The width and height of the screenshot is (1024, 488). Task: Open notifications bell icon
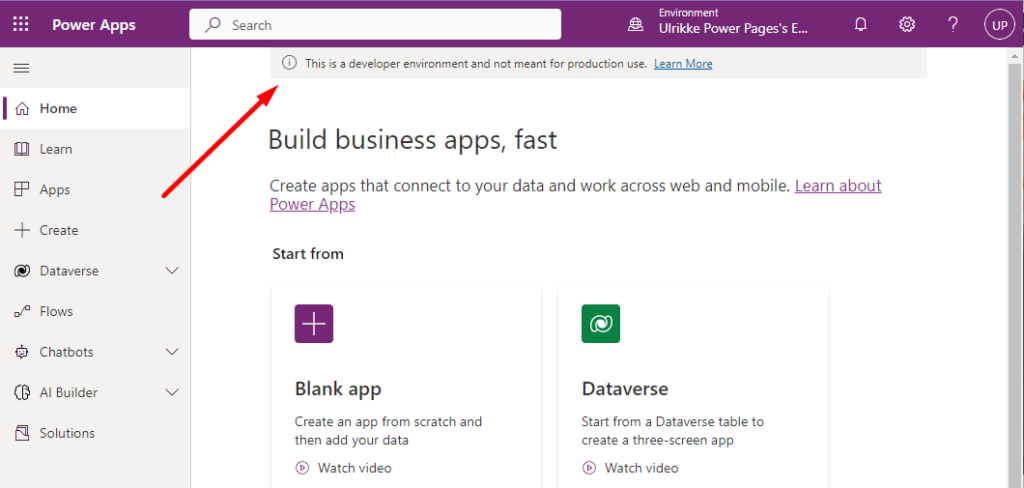pos(861,25)
